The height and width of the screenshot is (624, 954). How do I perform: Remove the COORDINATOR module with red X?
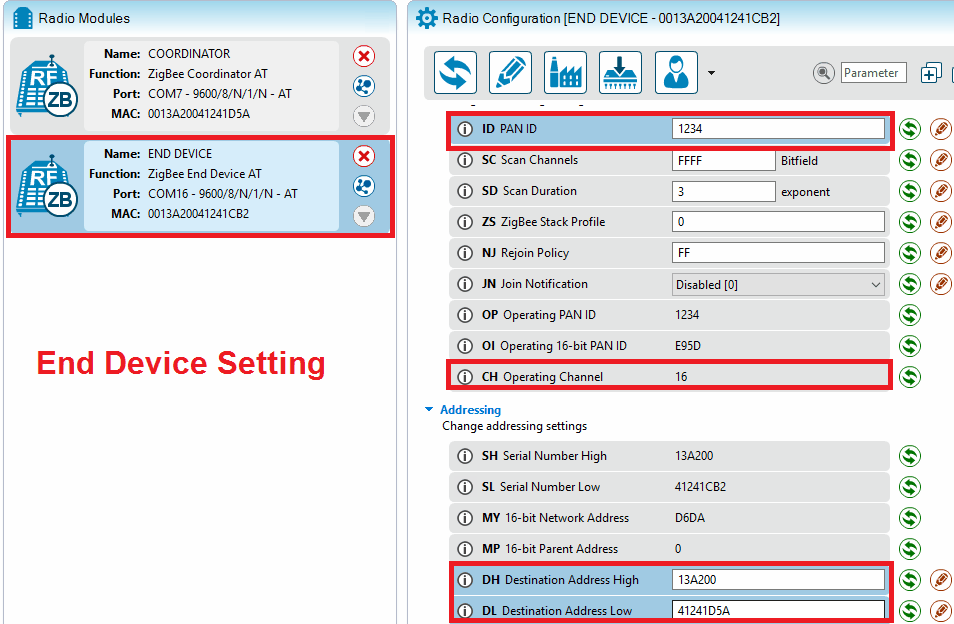[364, 55]
